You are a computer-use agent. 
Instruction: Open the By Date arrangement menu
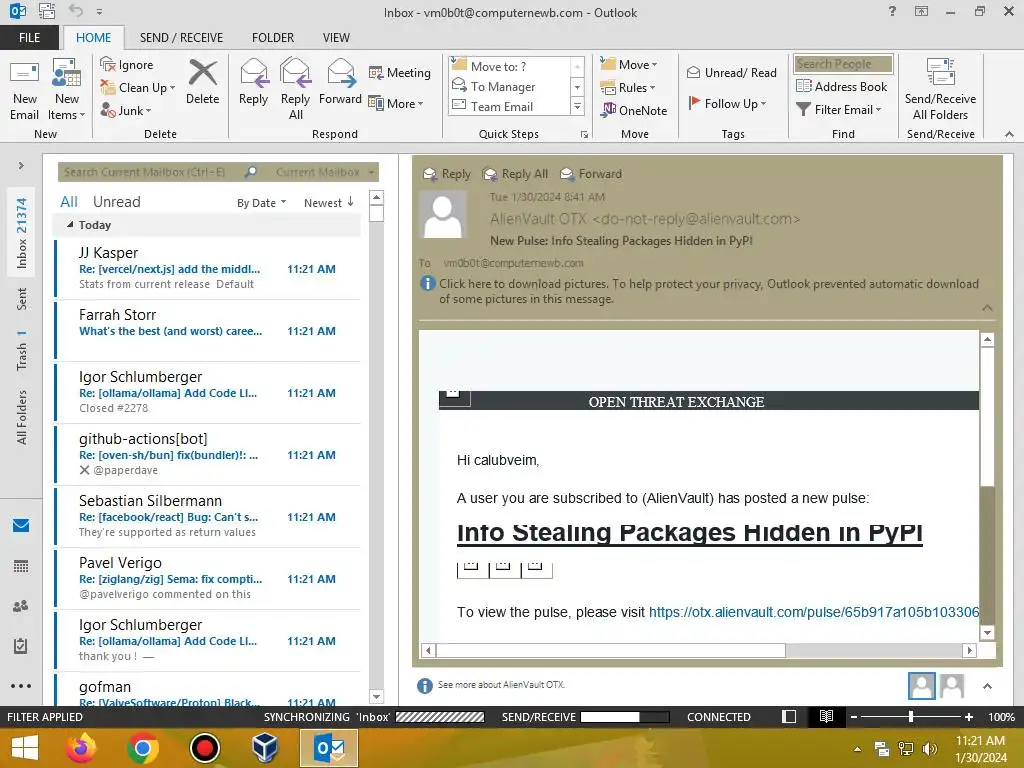click(x=261, y=203)
